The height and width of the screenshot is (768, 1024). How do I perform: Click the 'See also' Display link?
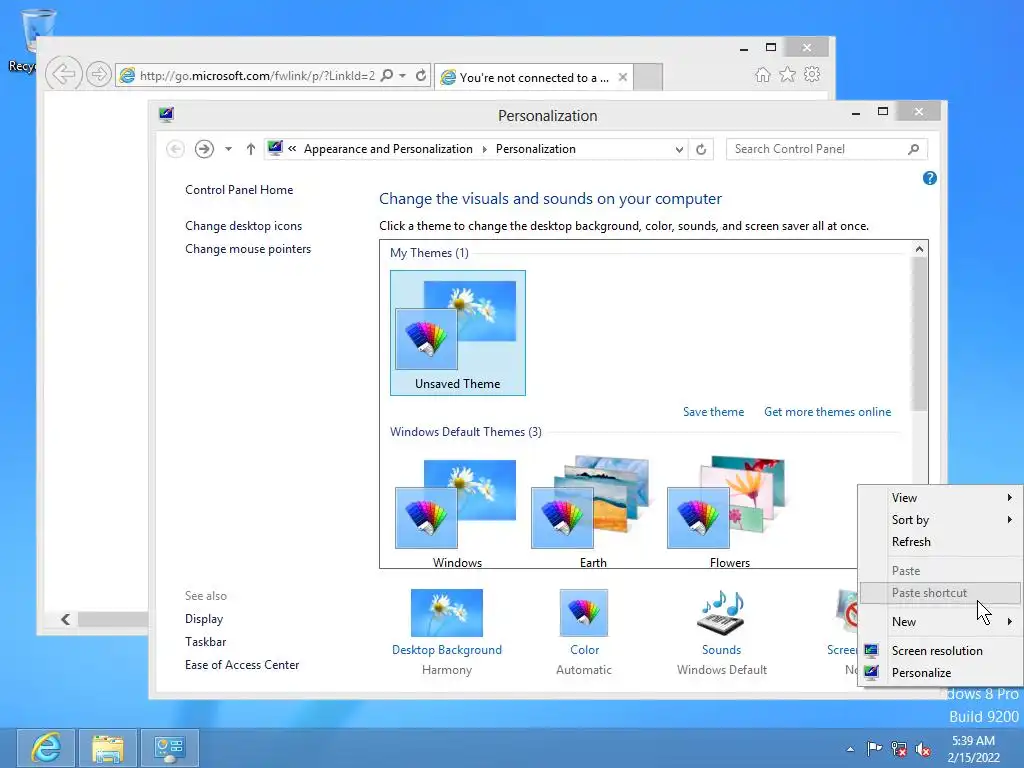[x=204, y=619]
